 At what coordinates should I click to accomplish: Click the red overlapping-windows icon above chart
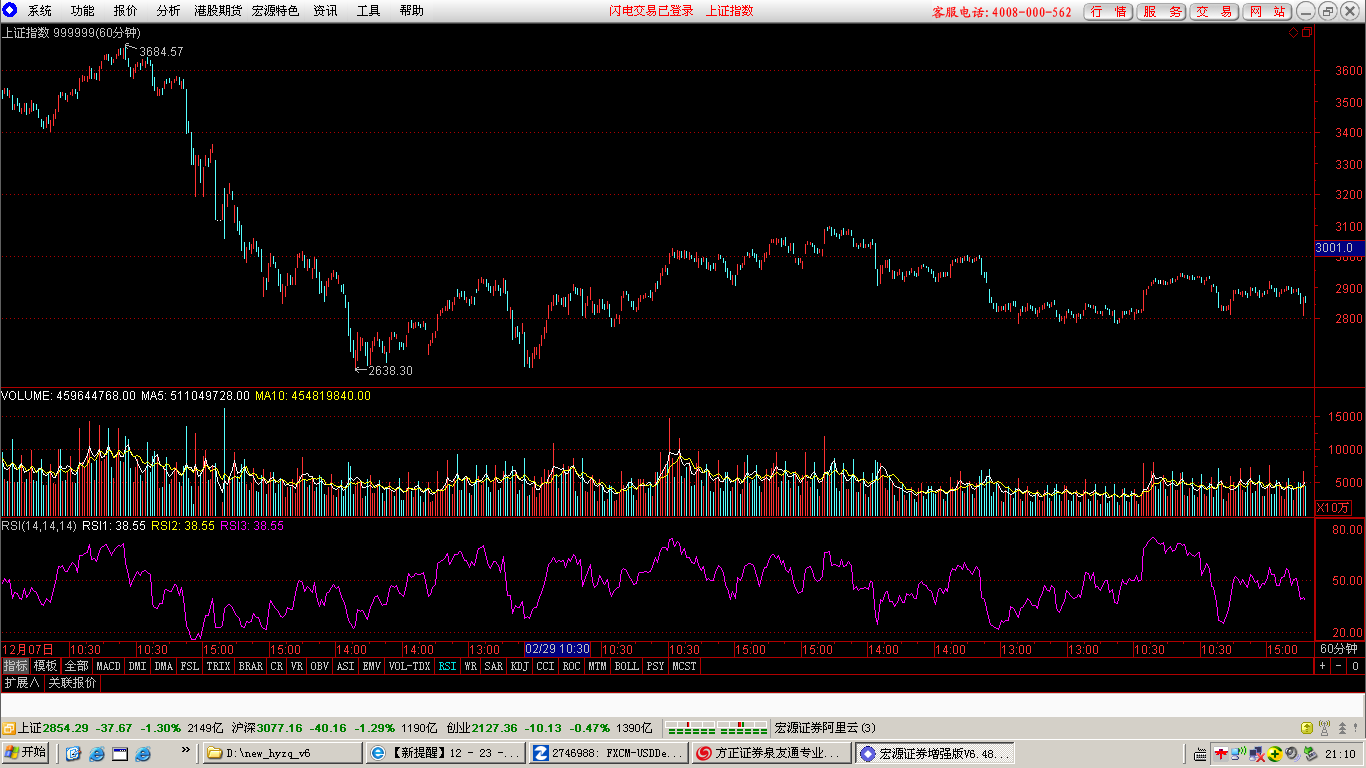(x=1306, y=32)
